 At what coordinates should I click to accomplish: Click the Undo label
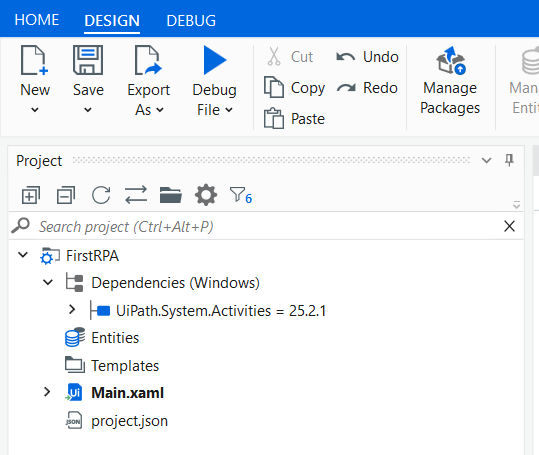pyautogui.click(x=381, y=57)
